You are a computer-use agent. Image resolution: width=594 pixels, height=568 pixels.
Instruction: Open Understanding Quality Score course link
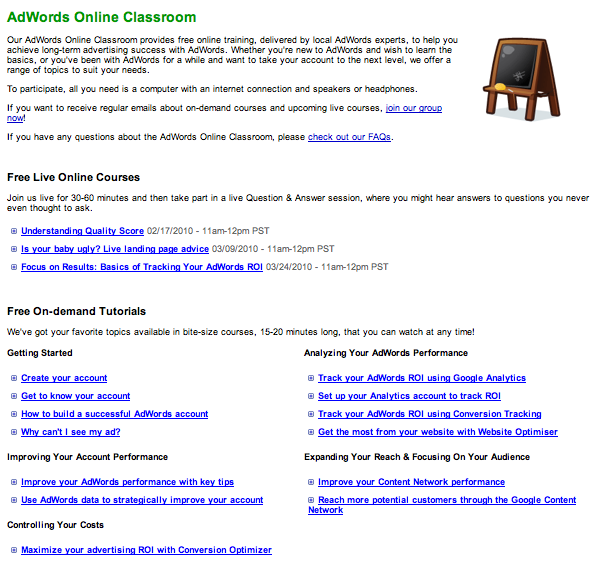(x=83, y=231)
